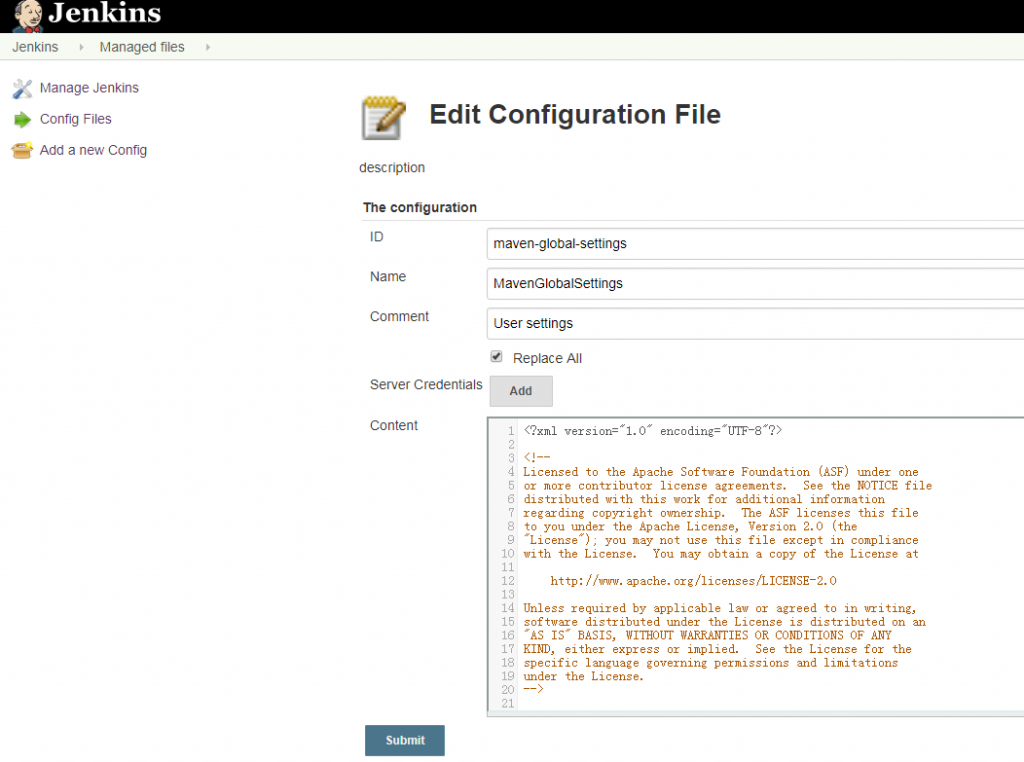Click the 'under the License.' line 19
The height and width of the screenshot is (762, 1024).
pyautogui.click(x=583, y=676)
